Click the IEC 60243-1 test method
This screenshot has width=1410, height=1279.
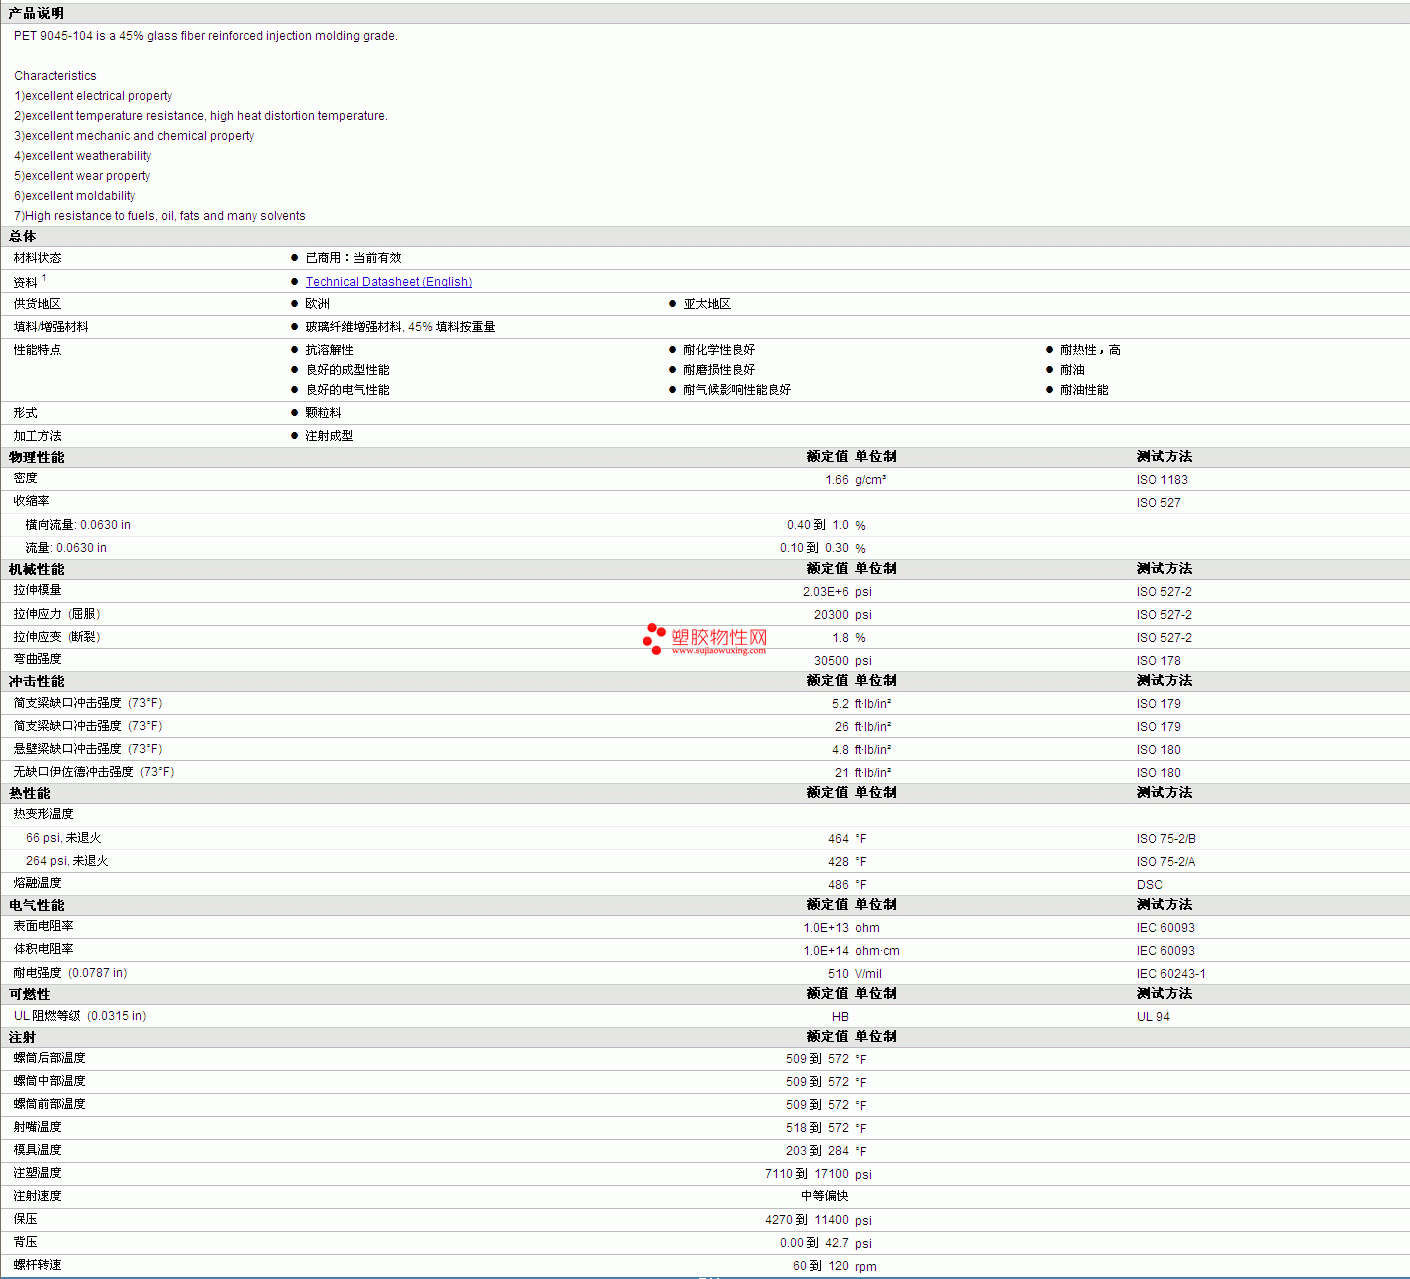click(x=1170, y=974)
